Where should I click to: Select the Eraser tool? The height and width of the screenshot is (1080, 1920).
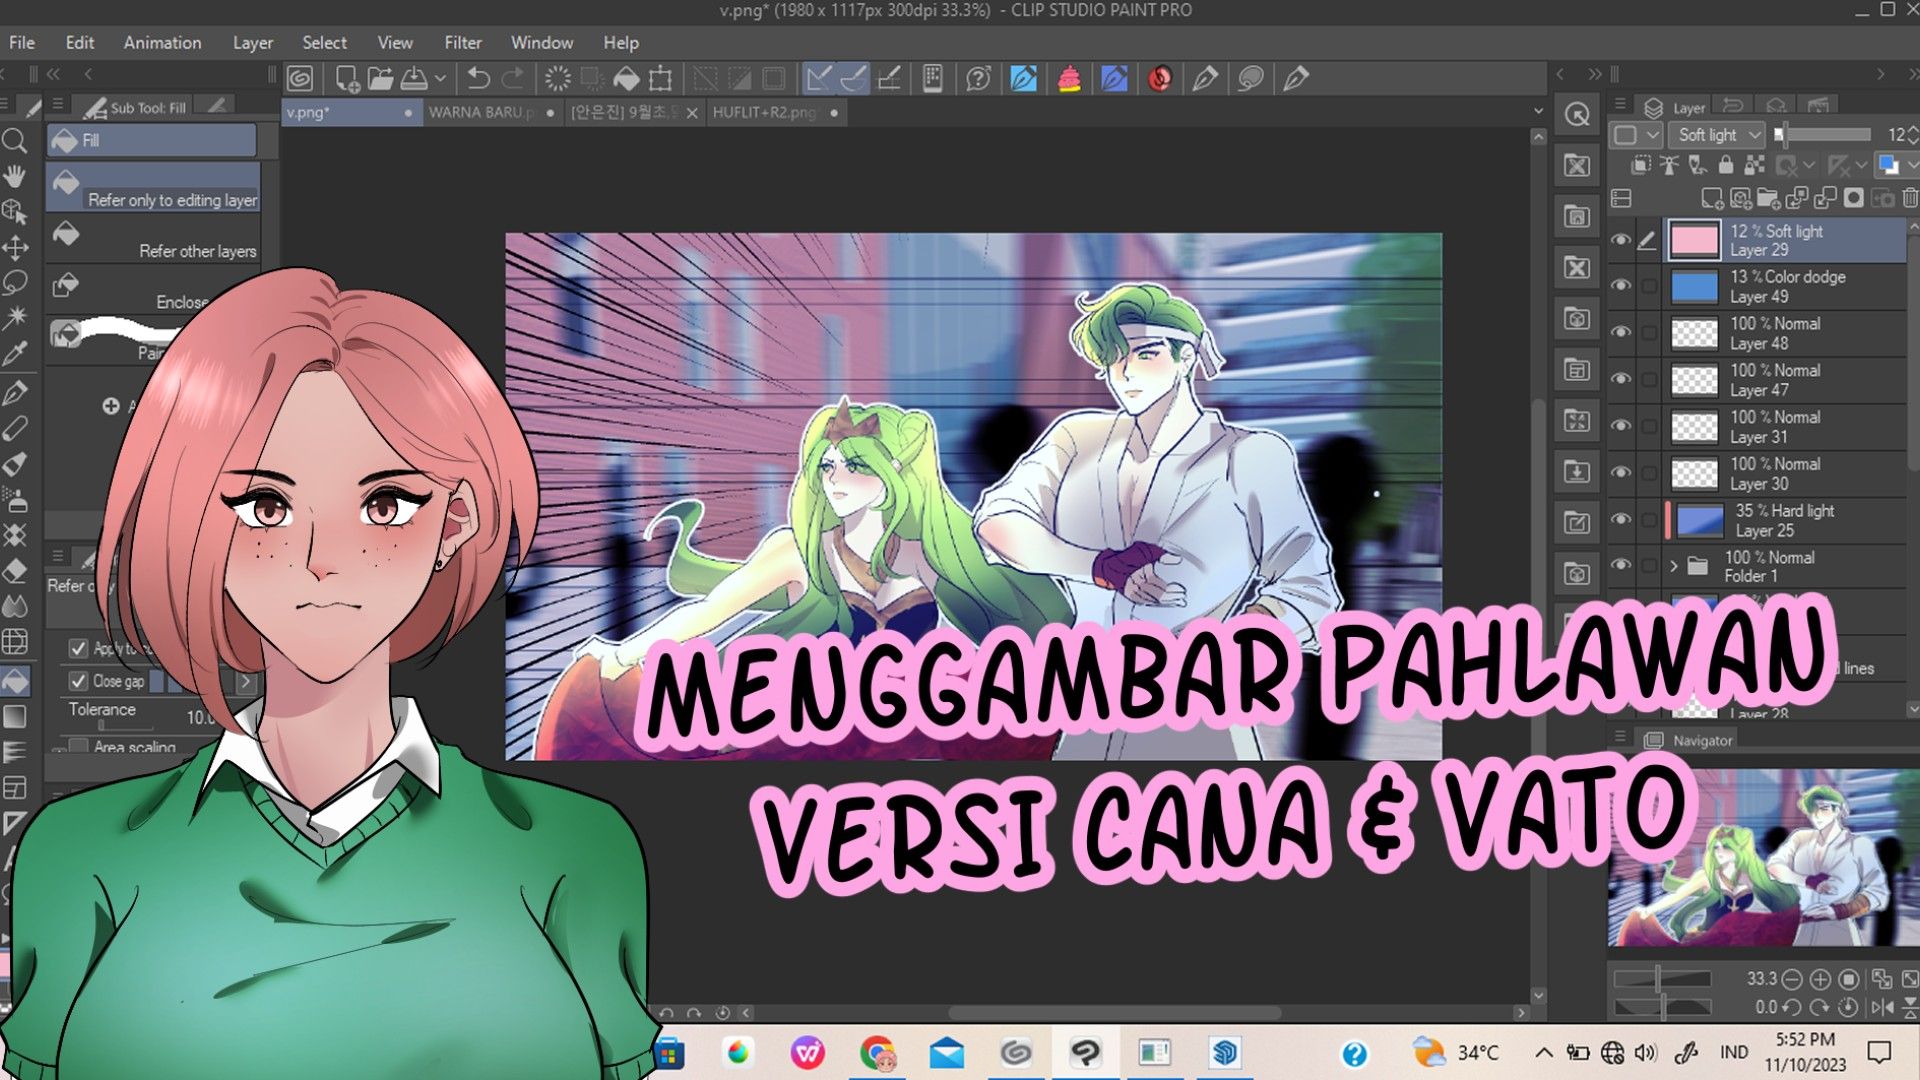click(x=15, y=571)
